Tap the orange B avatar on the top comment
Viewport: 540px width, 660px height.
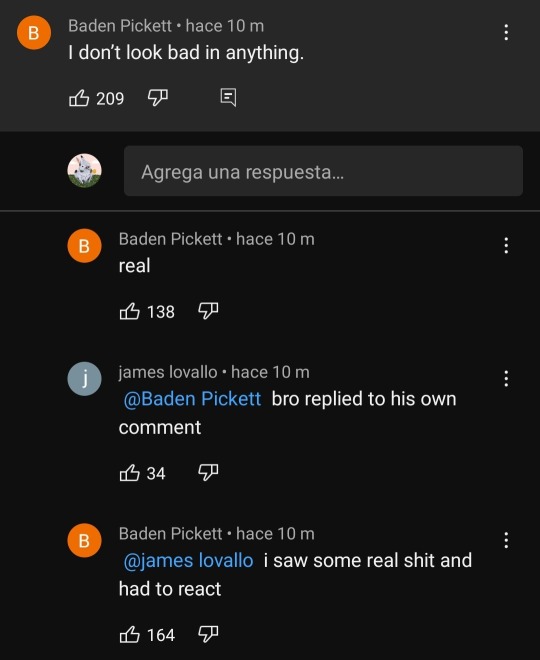pos(34,32)
